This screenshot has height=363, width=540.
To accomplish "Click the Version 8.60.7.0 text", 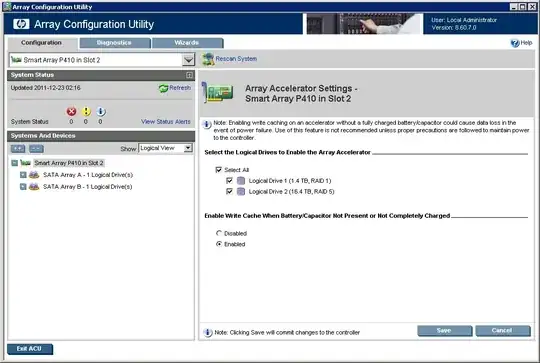I will (454, 28).
